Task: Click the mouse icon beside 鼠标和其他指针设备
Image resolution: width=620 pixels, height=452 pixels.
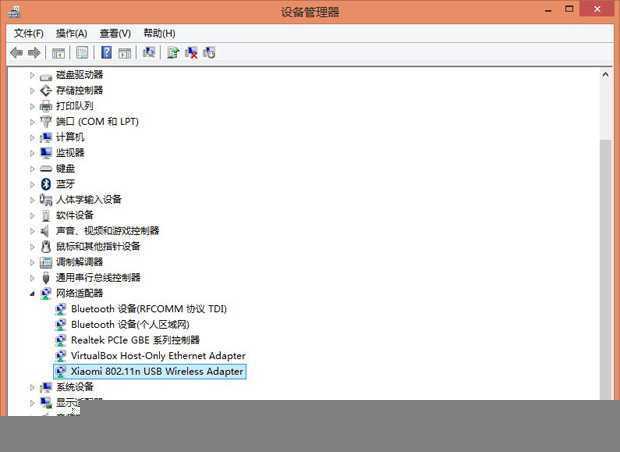Action: 46,246
